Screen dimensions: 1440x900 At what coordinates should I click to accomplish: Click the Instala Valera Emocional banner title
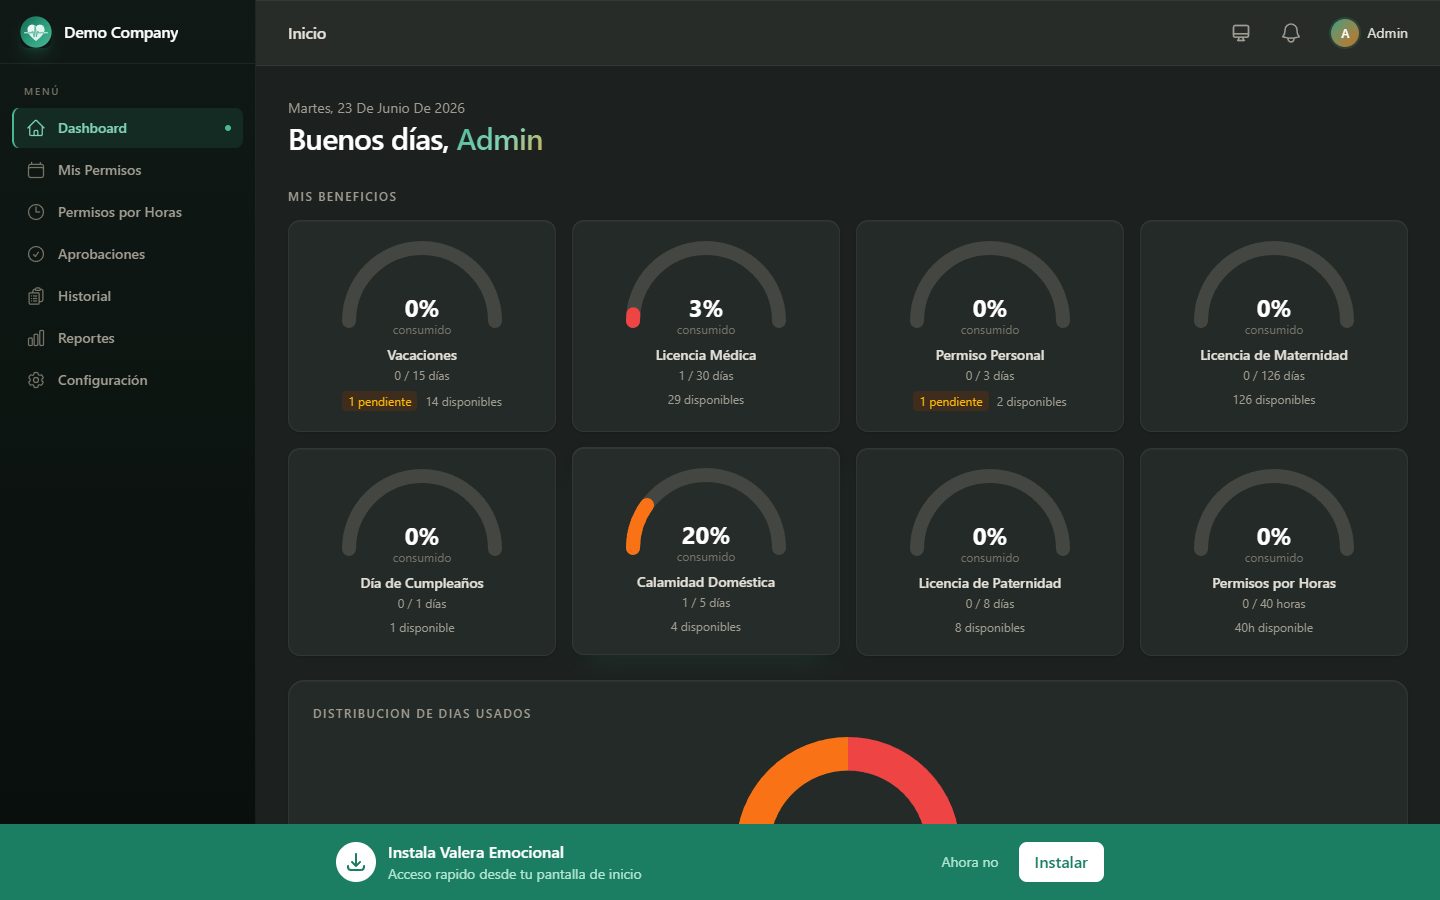pos(476,852)
